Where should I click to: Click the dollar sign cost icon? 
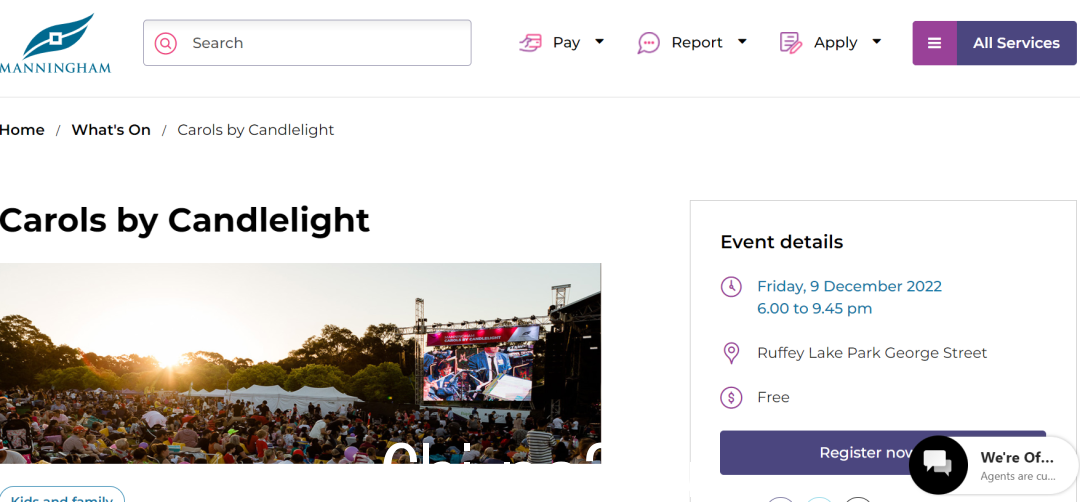pos(731,397)
